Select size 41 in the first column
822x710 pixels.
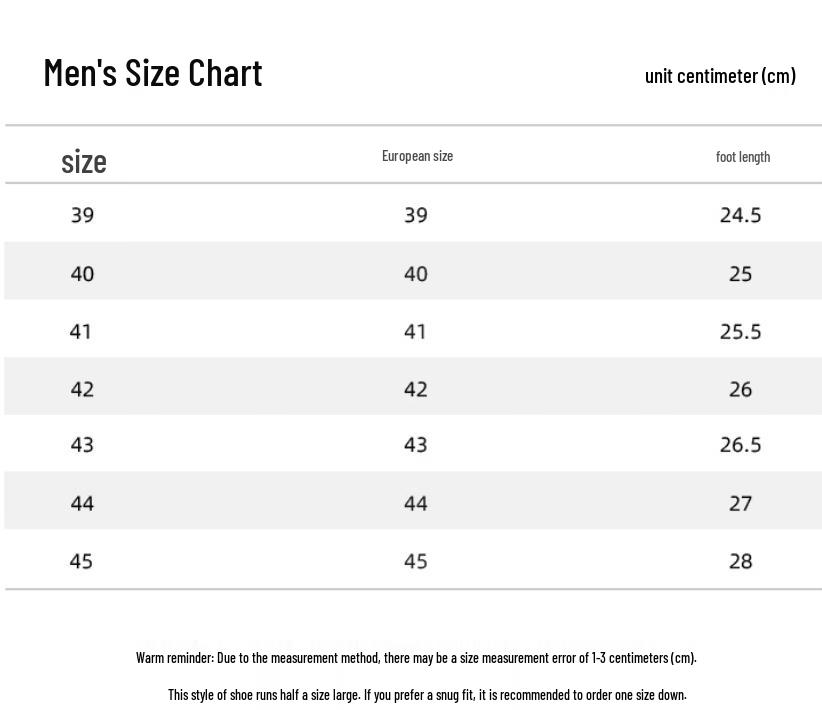81,331
